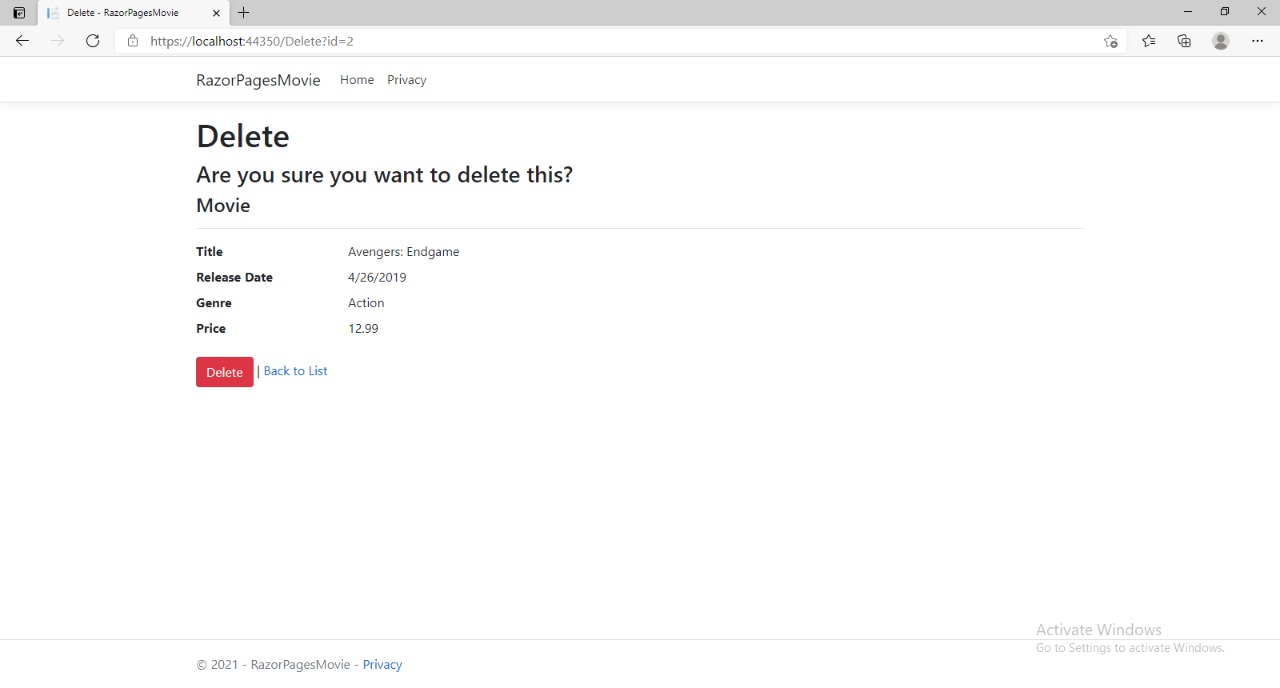Click the release date '4/26/2019'
Viewport: 1280px width, 688px height.
377,278
